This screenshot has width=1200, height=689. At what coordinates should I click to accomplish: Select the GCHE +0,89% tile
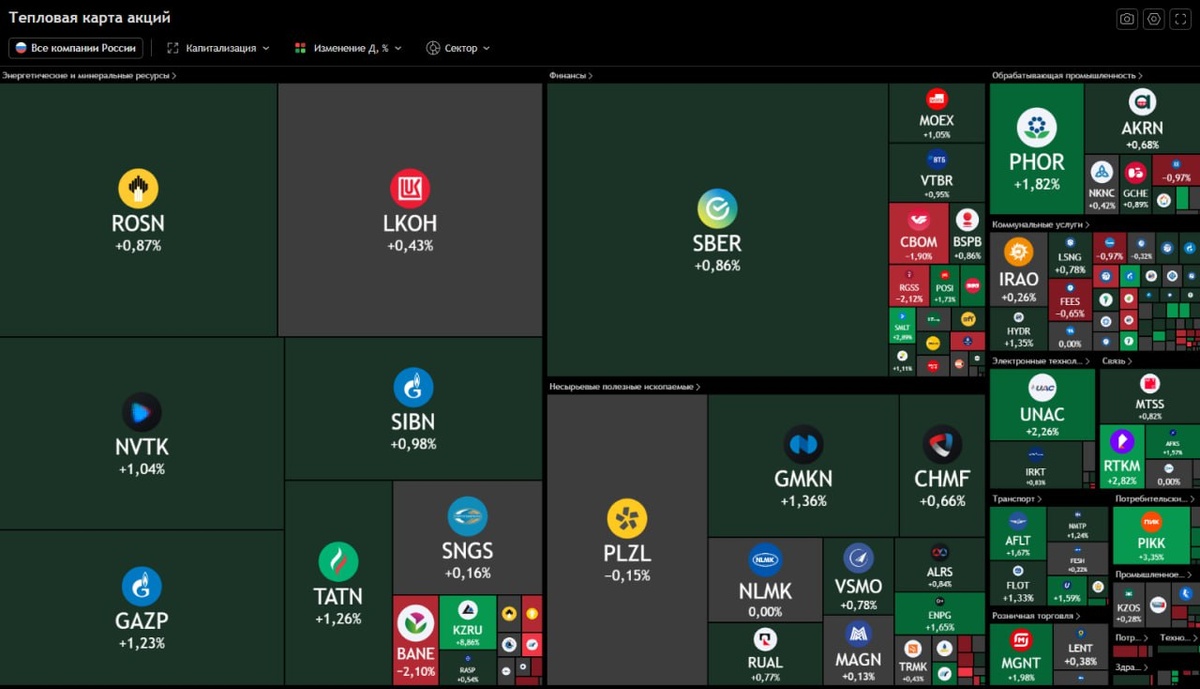[1135, 184]
